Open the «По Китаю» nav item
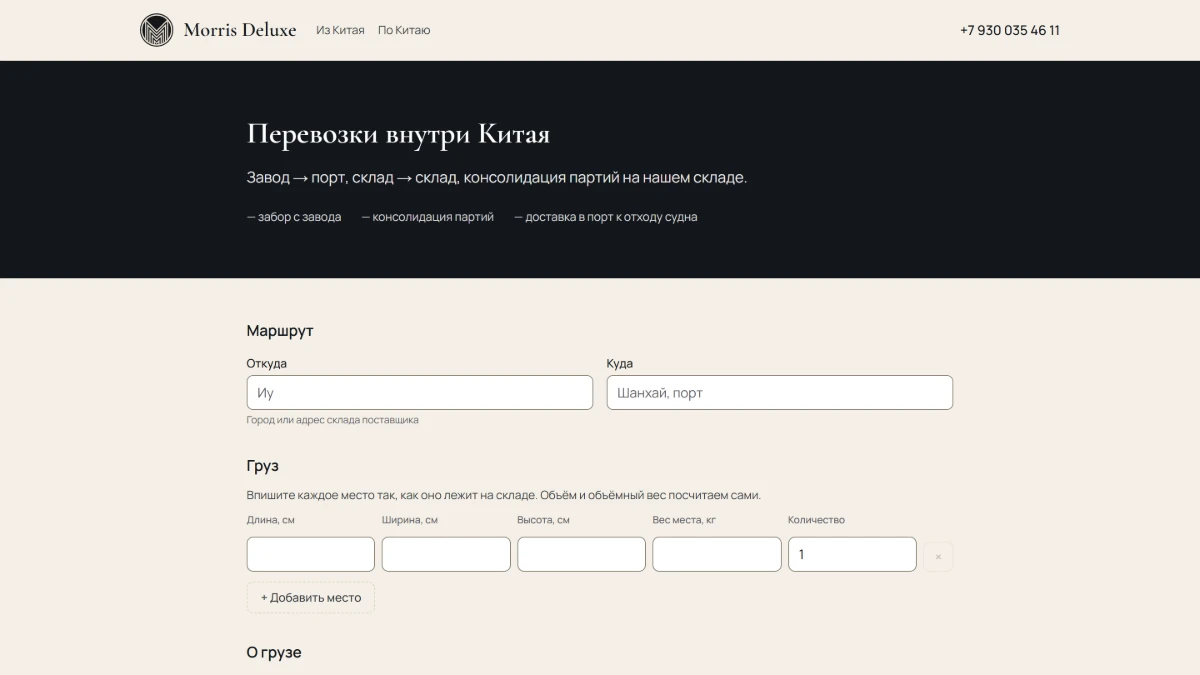 [404, 30]
